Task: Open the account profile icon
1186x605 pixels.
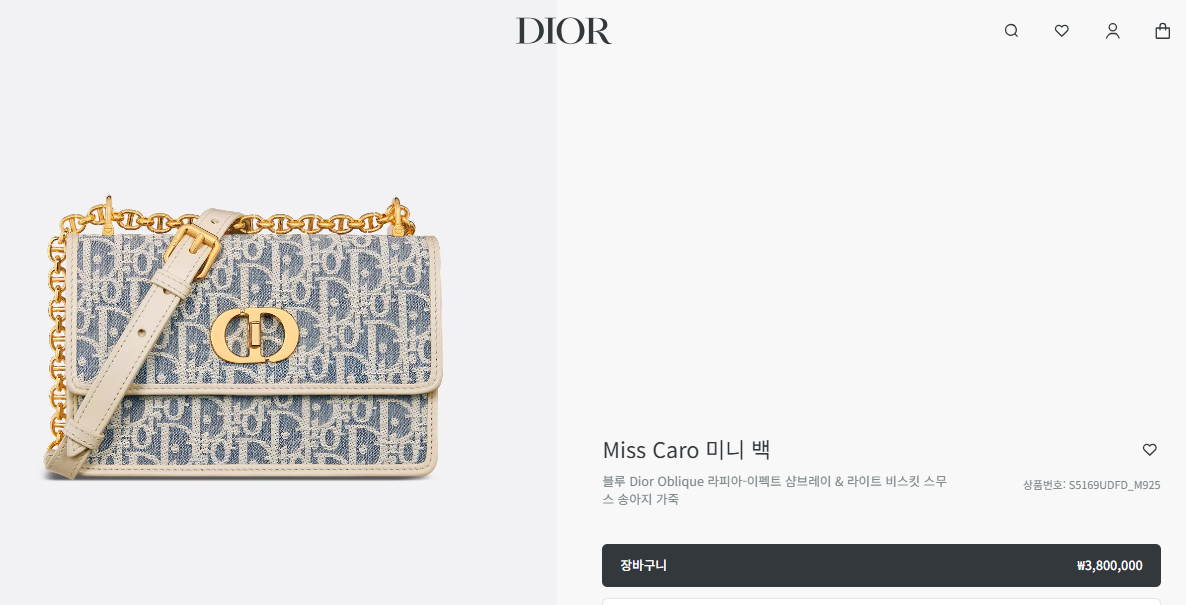Action: [x=1113, y=31]
